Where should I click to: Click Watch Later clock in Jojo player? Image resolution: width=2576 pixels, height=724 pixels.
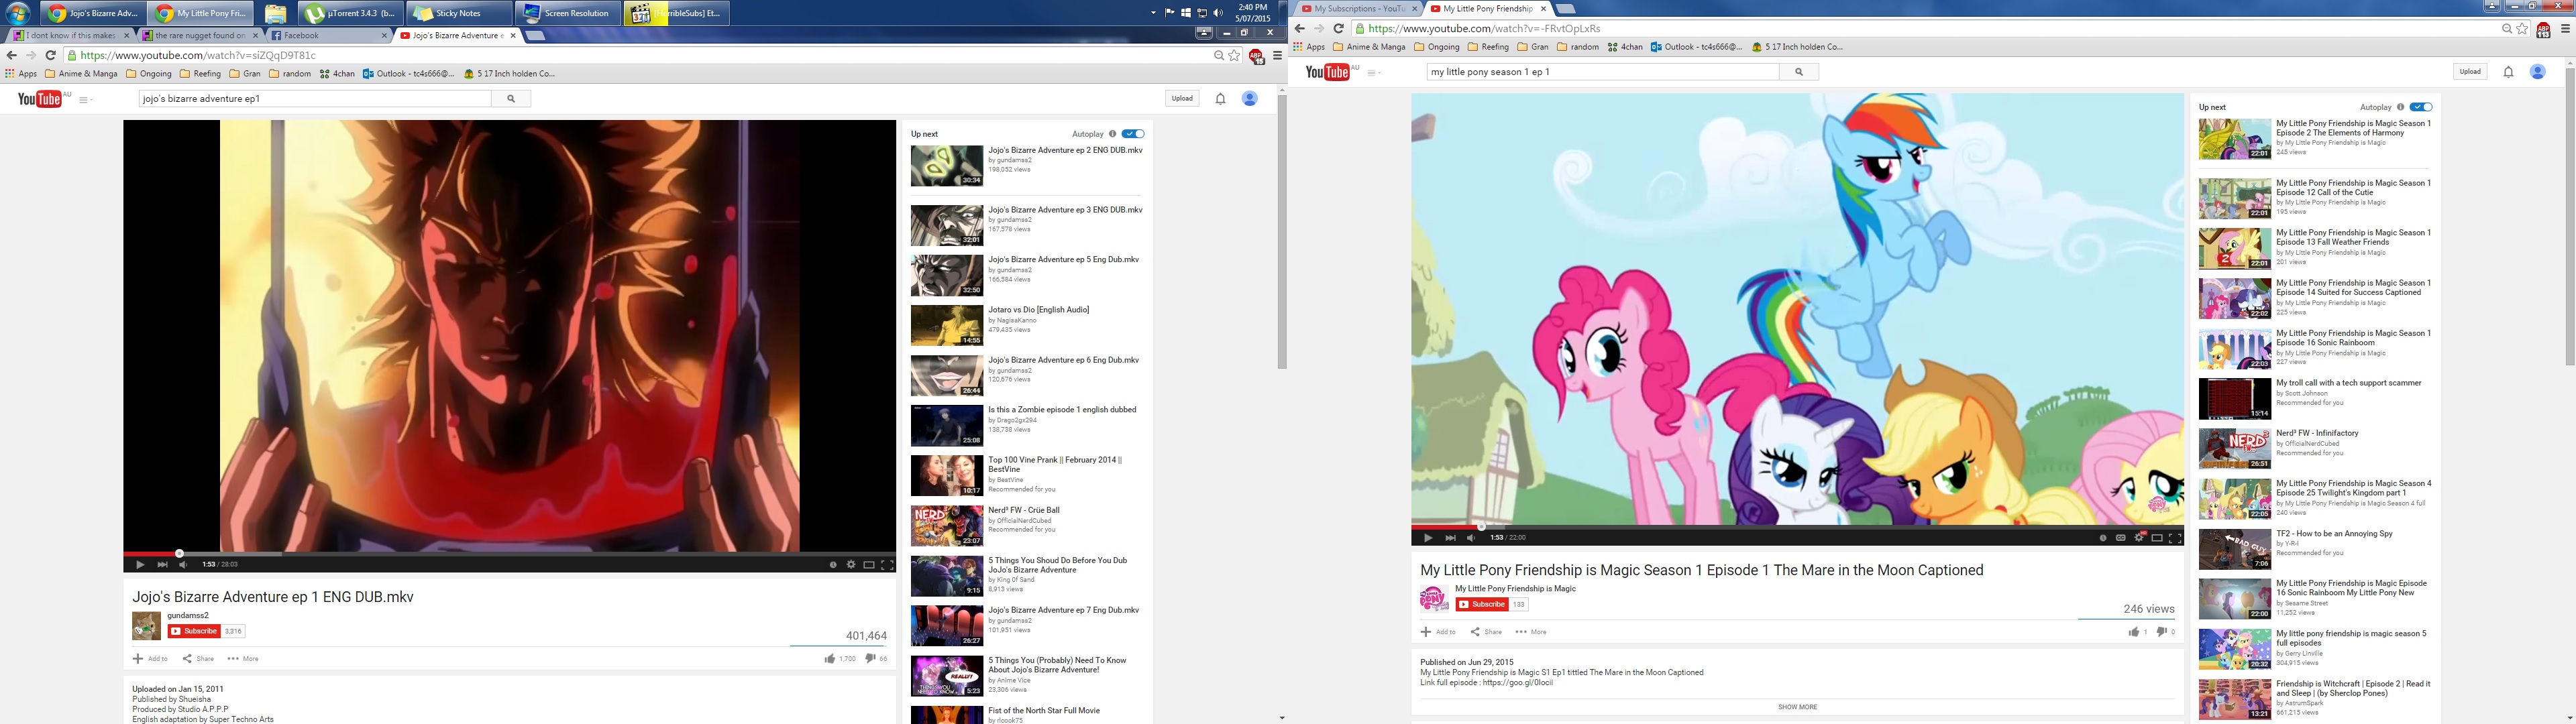(833, 565)
